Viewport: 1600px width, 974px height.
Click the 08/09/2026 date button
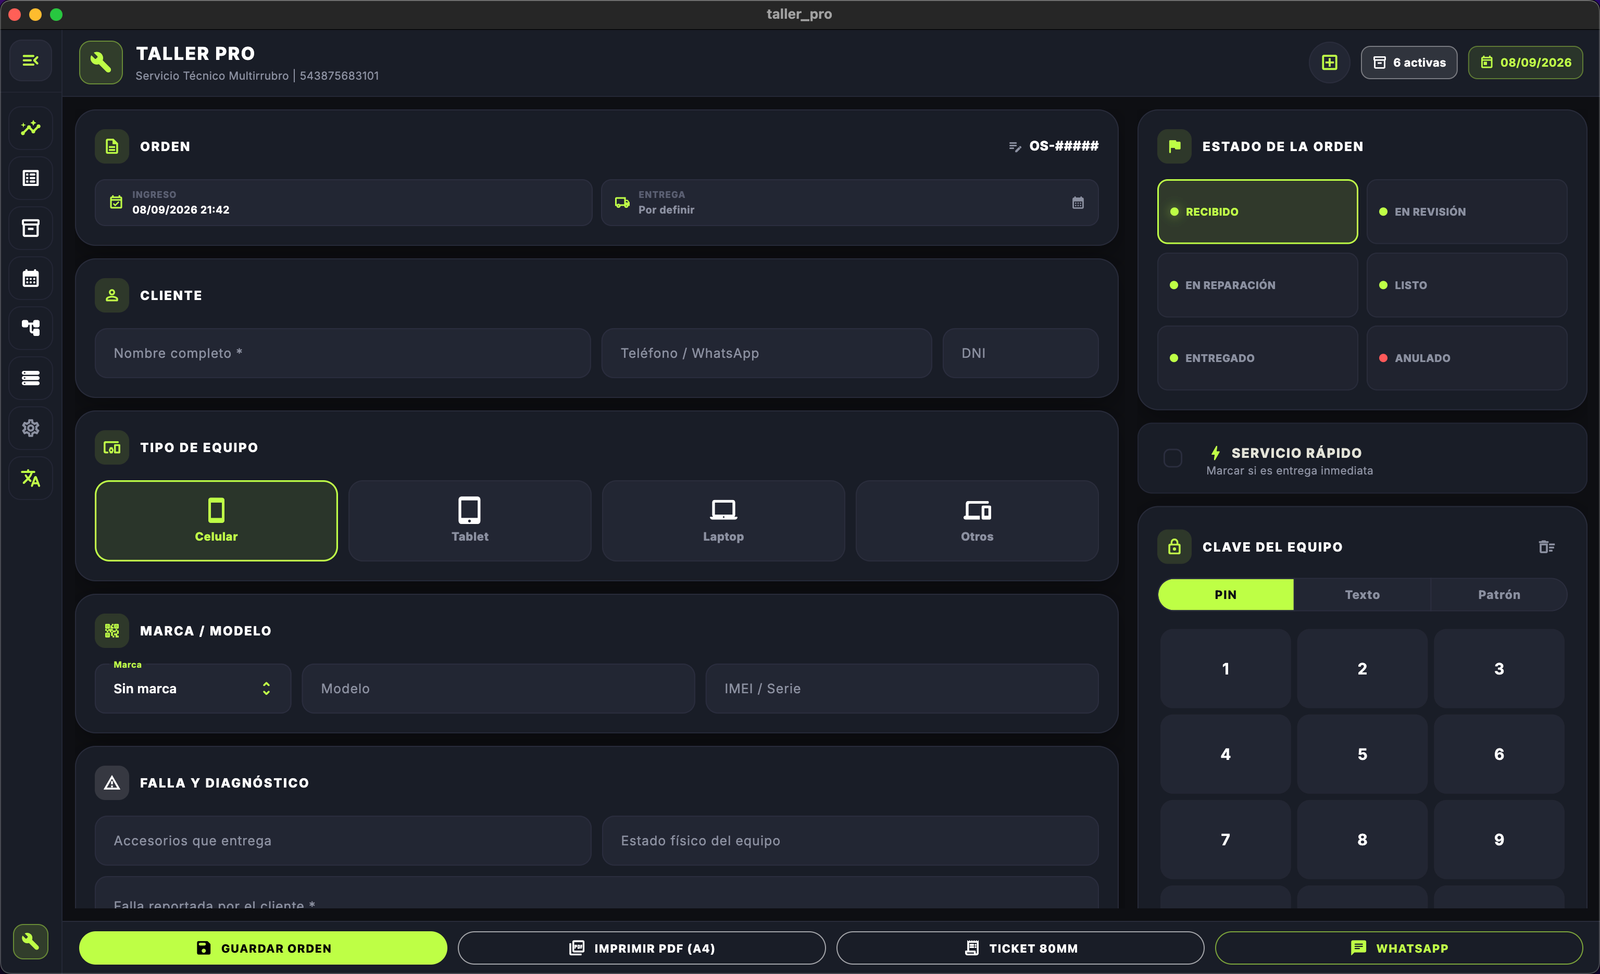1526,62
